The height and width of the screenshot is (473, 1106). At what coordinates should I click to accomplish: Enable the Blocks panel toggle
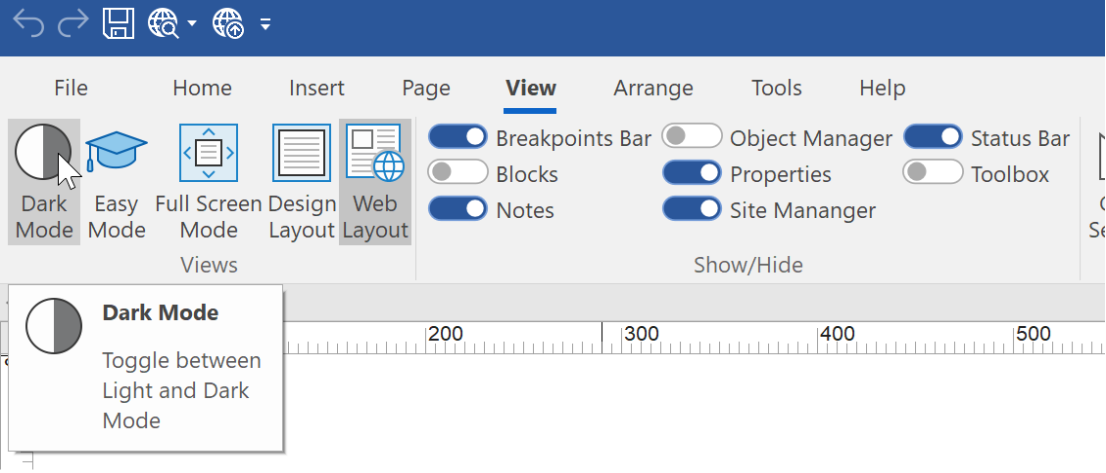pyautogui.click(x=458, y=172)
